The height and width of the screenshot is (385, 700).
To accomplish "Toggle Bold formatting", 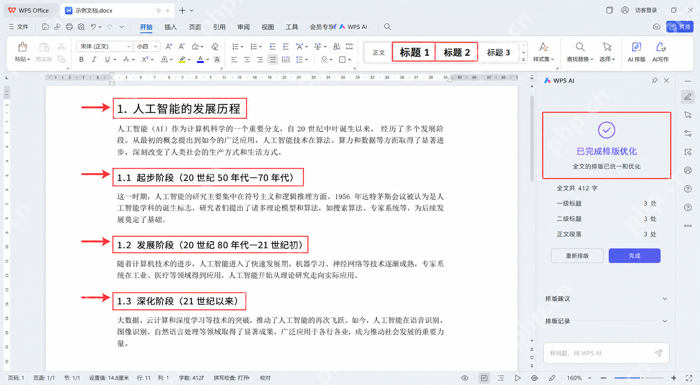I will (81, 59).
